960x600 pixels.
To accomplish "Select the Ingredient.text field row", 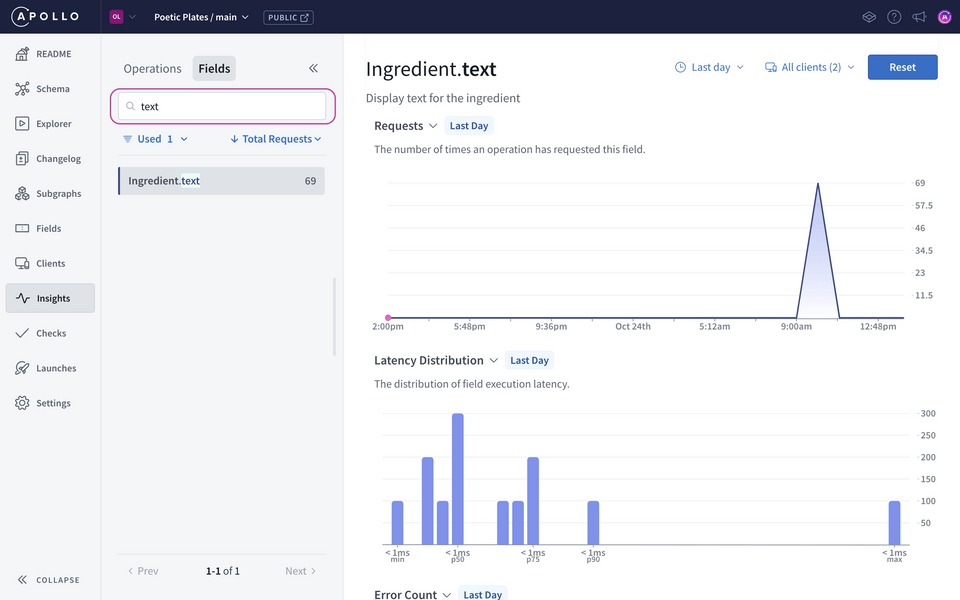I will click(222, 181).
